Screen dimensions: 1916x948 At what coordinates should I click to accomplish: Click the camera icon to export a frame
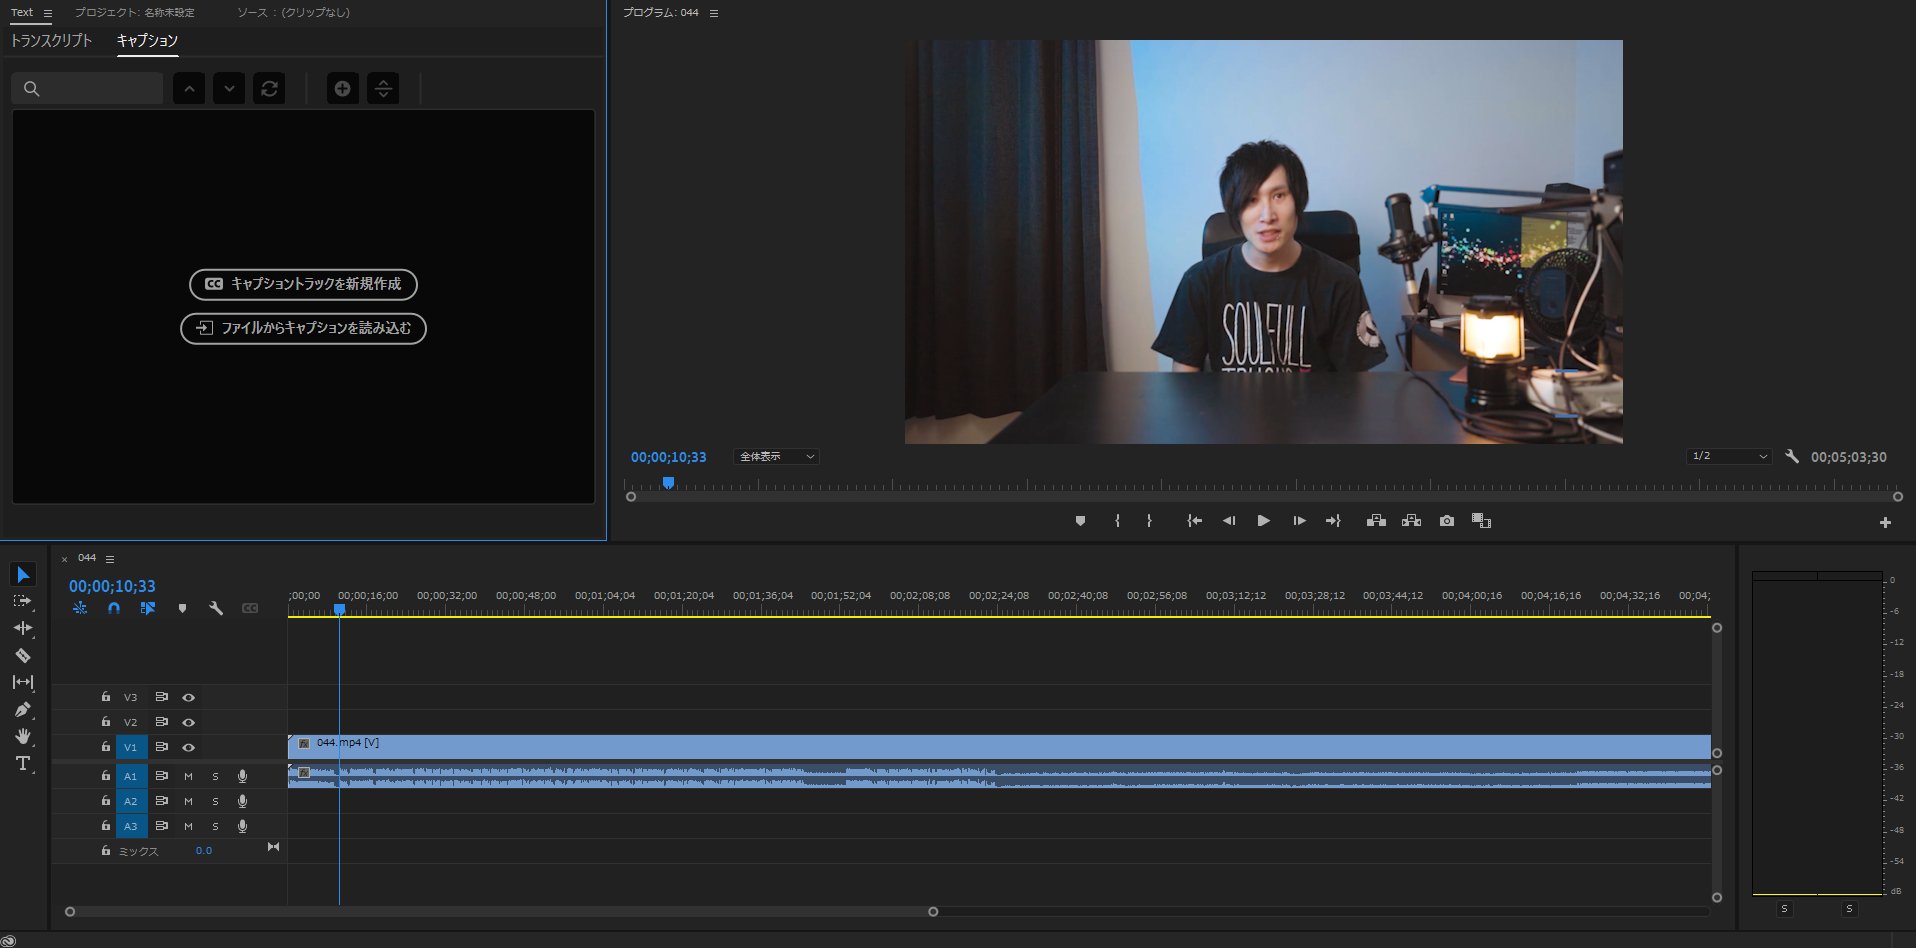click(x=1446, y=521)
